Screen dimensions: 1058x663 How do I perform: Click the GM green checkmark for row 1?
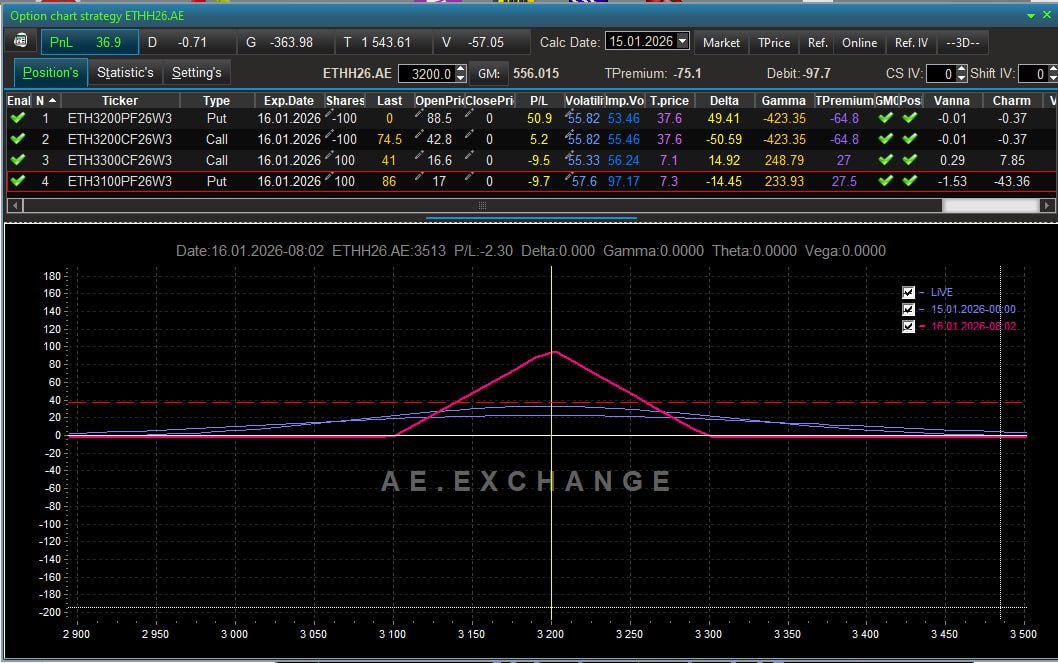[885, 119]
